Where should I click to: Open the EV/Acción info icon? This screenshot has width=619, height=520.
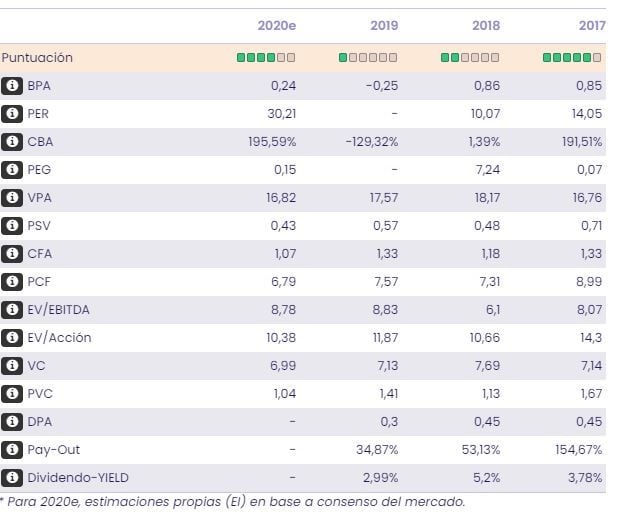tap(13, 338)
